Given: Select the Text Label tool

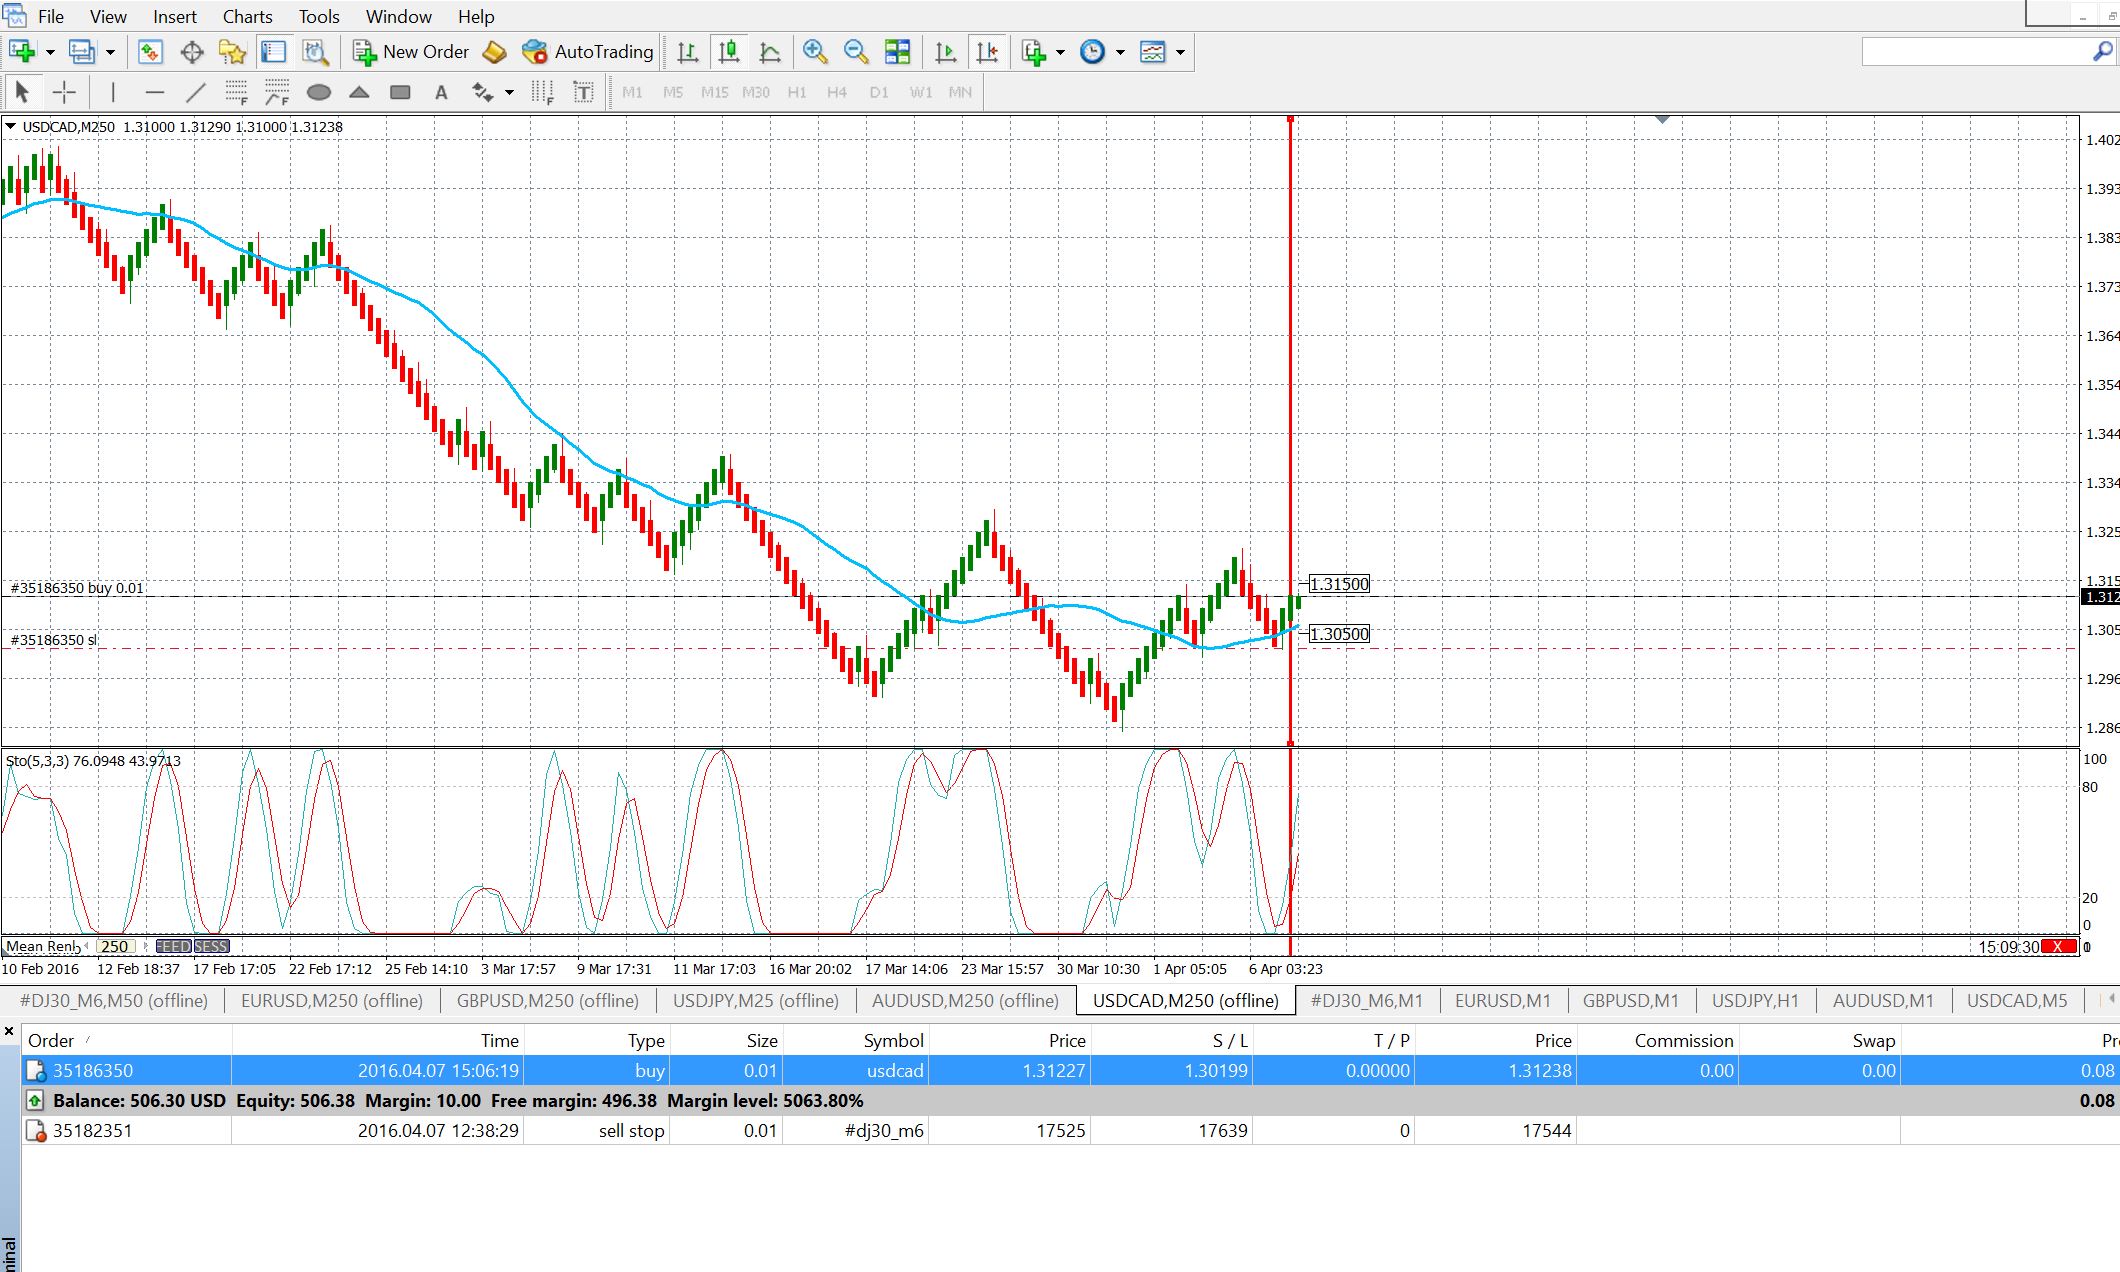Looking at the screenshot, I should [x=583, y=93].
